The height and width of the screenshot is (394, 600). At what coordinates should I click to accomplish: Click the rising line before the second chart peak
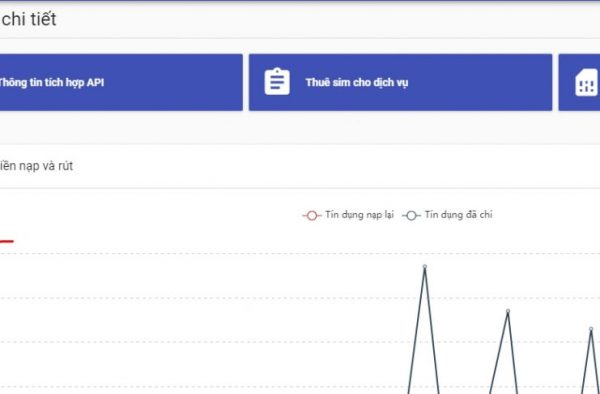click(499, 352)
